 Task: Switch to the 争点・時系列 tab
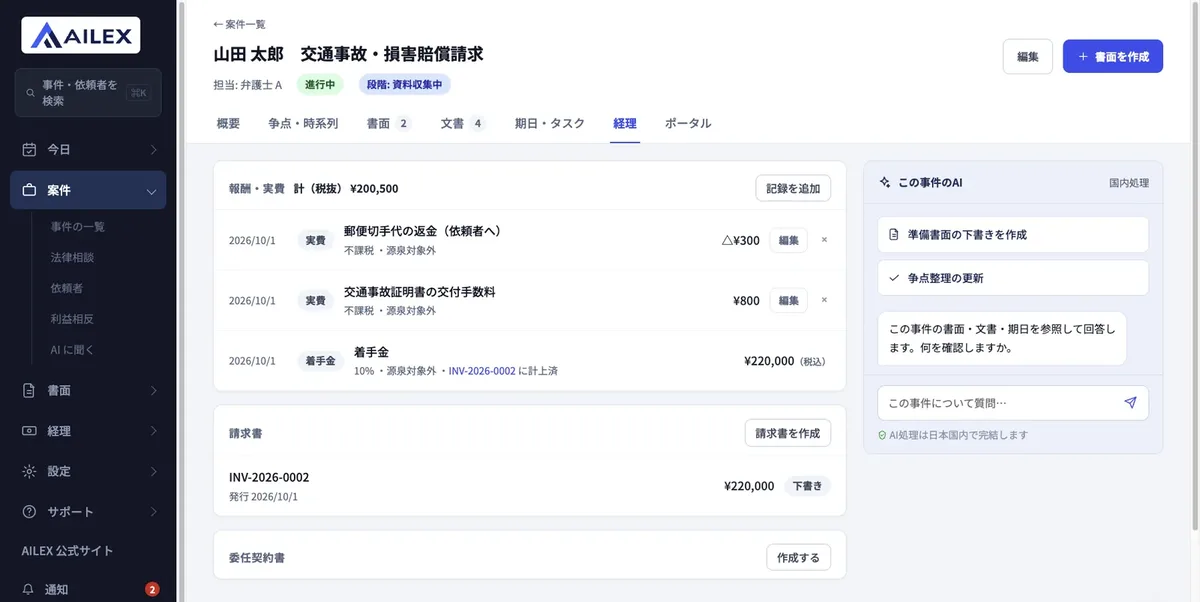[303, 124]
